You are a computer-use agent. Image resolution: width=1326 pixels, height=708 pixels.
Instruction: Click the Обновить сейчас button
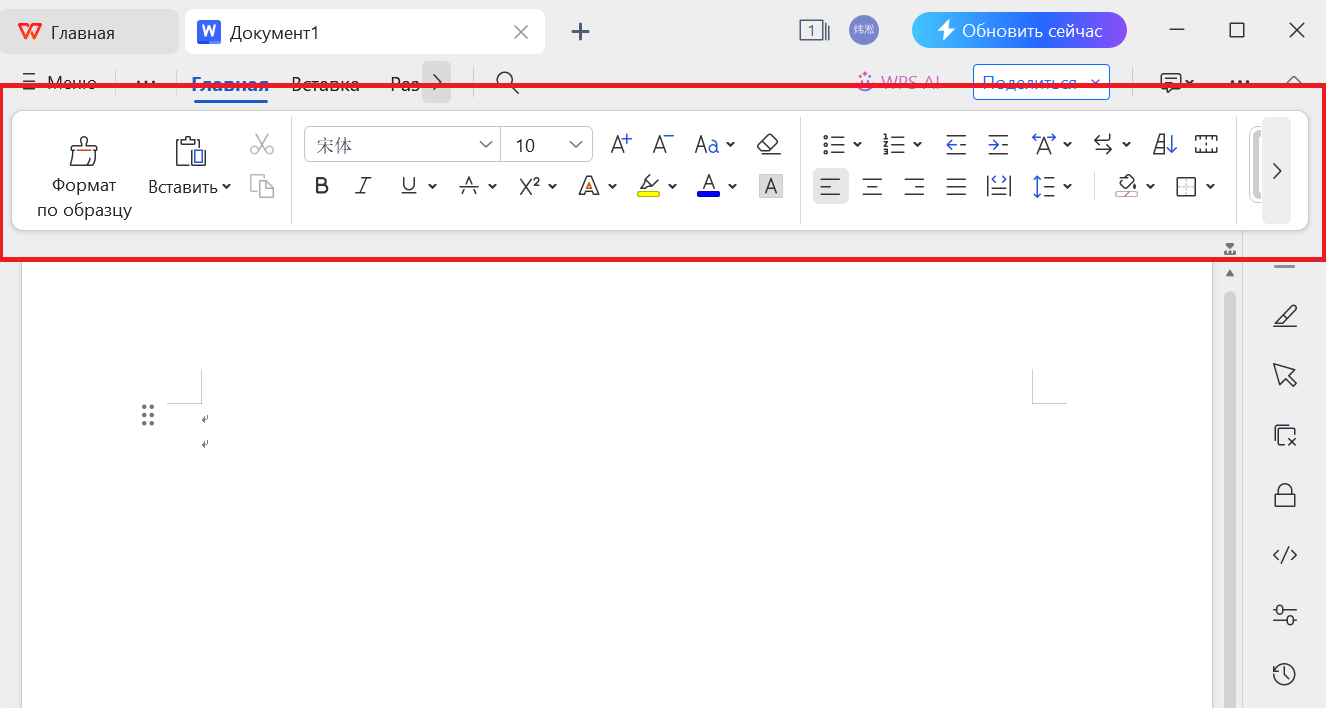point(1019,31)
